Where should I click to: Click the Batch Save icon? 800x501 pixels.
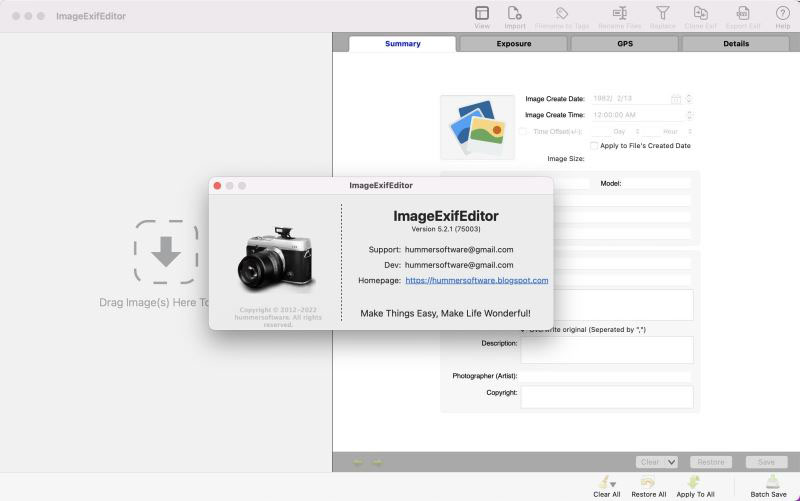772,482
